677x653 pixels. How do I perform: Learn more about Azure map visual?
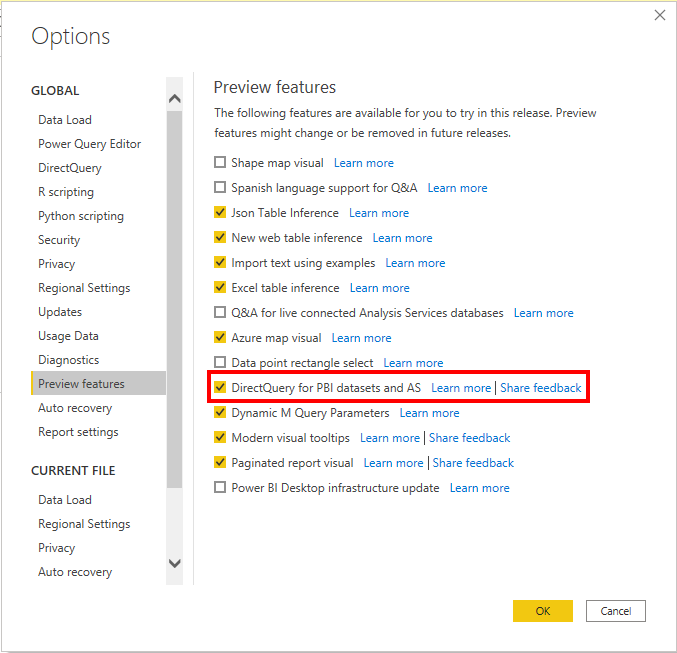[361, 338]
